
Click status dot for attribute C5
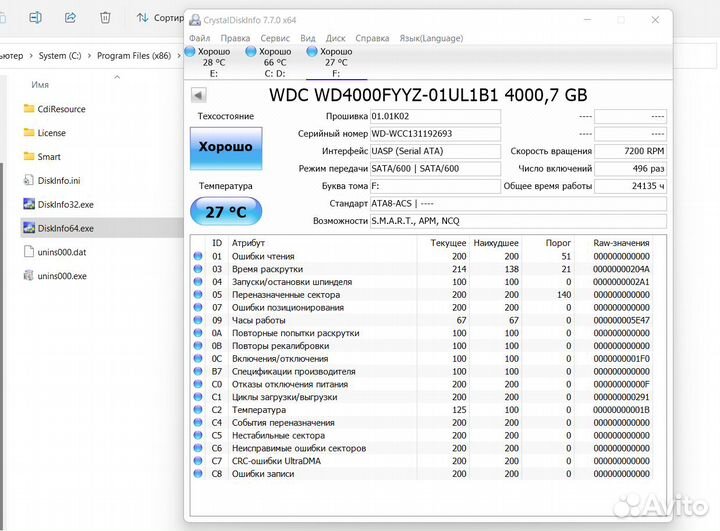198,435
